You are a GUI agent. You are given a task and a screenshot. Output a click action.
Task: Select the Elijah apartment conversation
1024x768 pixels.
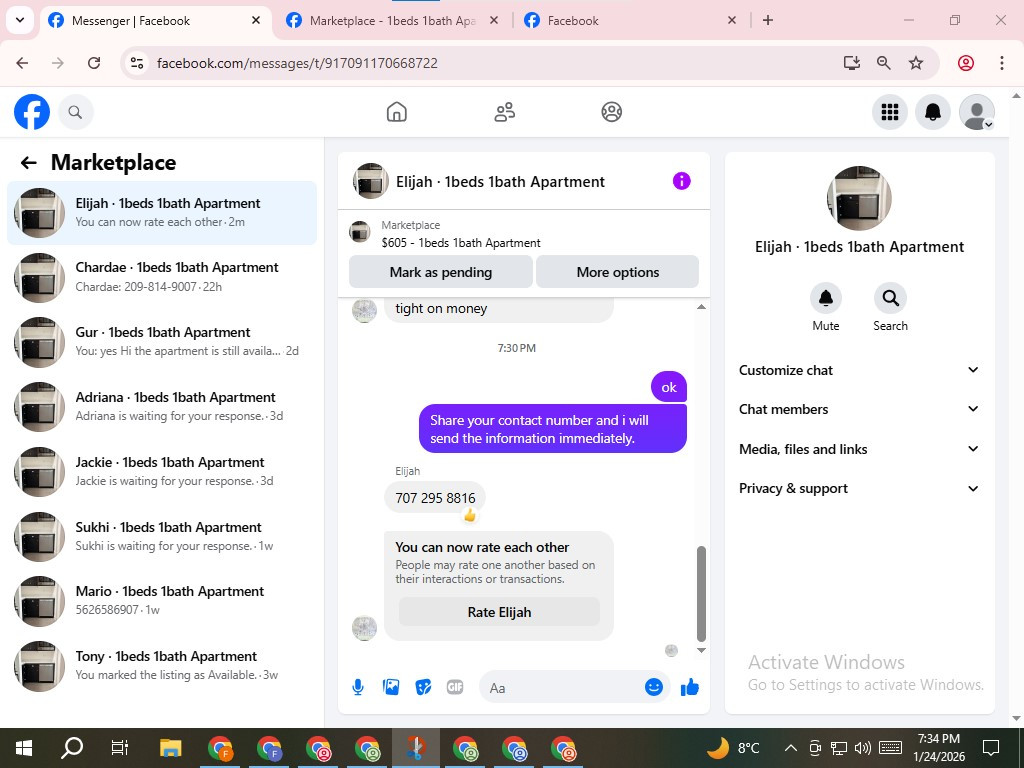[x=162, y=212]
